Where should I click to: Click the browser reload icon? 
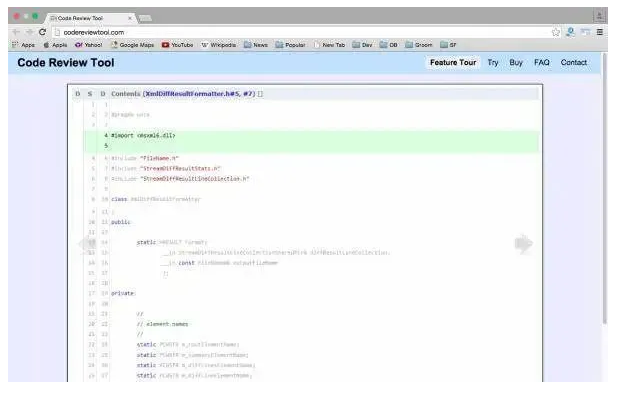pyautogui.click(x=42, y=32)
